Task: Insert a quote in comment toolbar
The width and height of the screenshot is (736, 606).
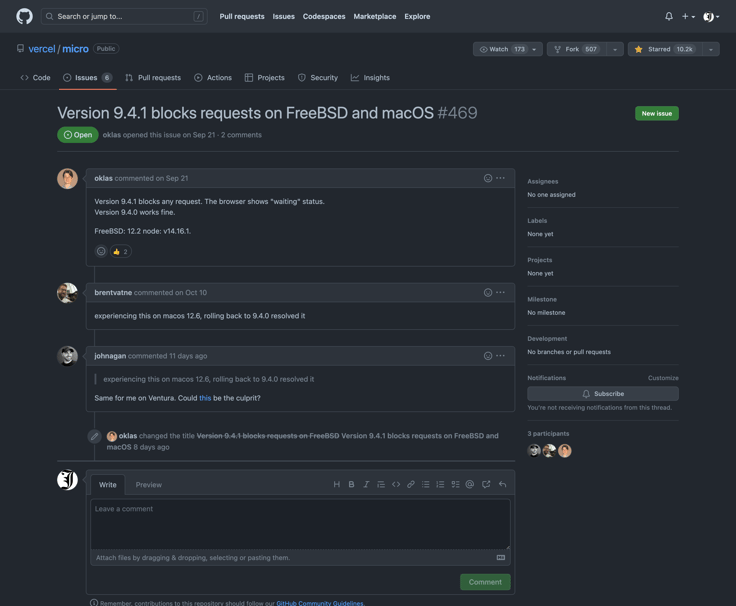Action: (x=381, y=484)
